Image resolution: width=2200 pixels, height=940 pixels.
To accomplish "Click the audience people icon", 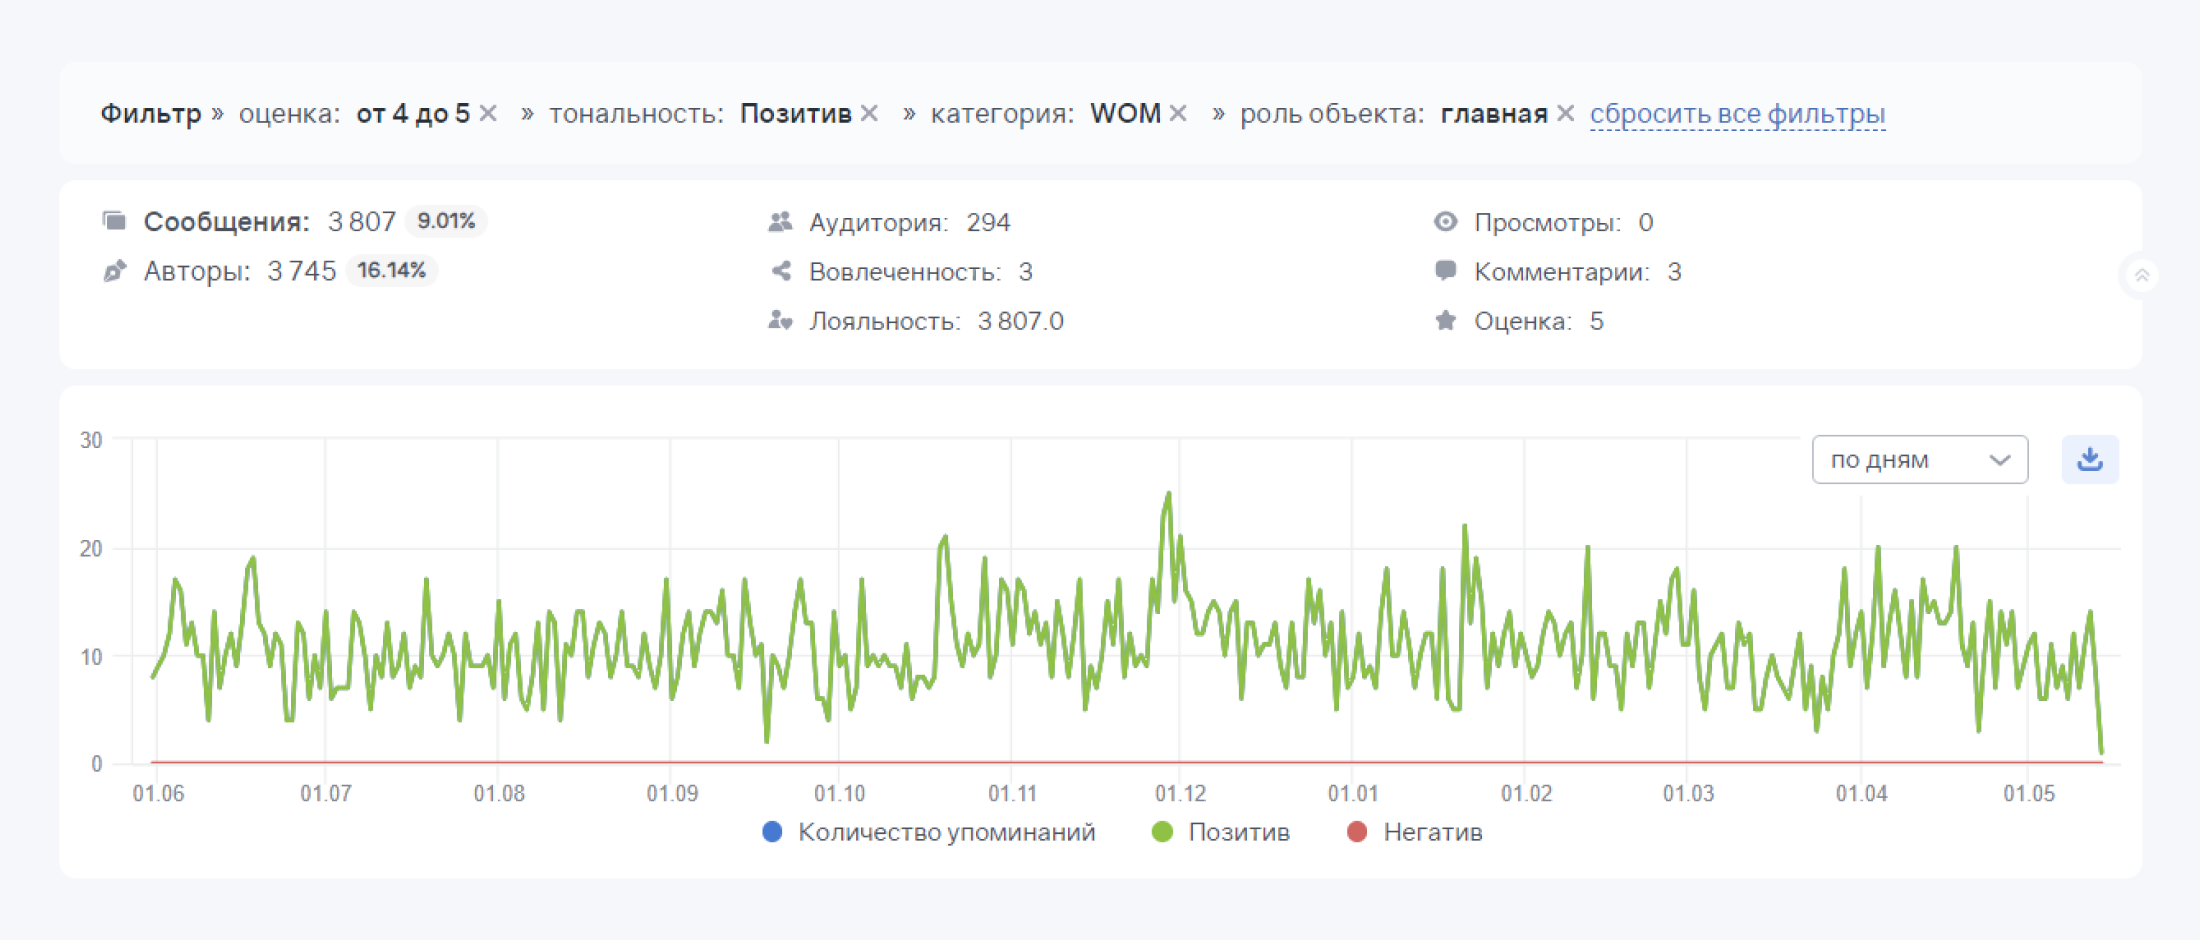I will click(x=780, y=222).
